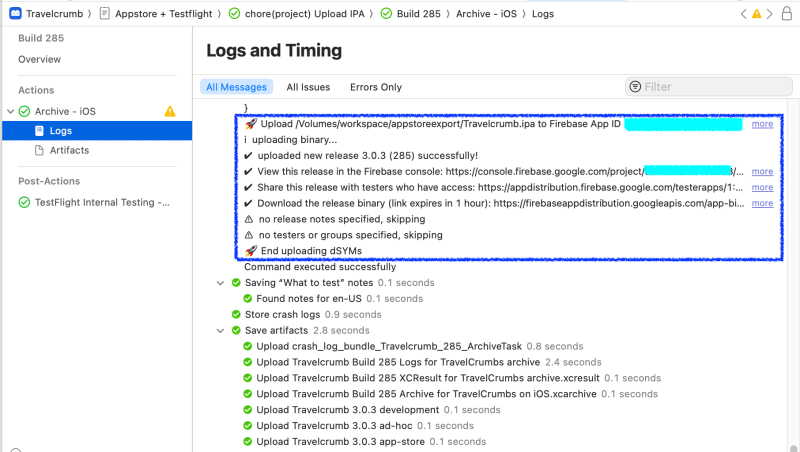Image resolution: width=800 pixels, height=452 pixels.
Task: Open Overview in the sidebar
Action: tap(39, 60)
